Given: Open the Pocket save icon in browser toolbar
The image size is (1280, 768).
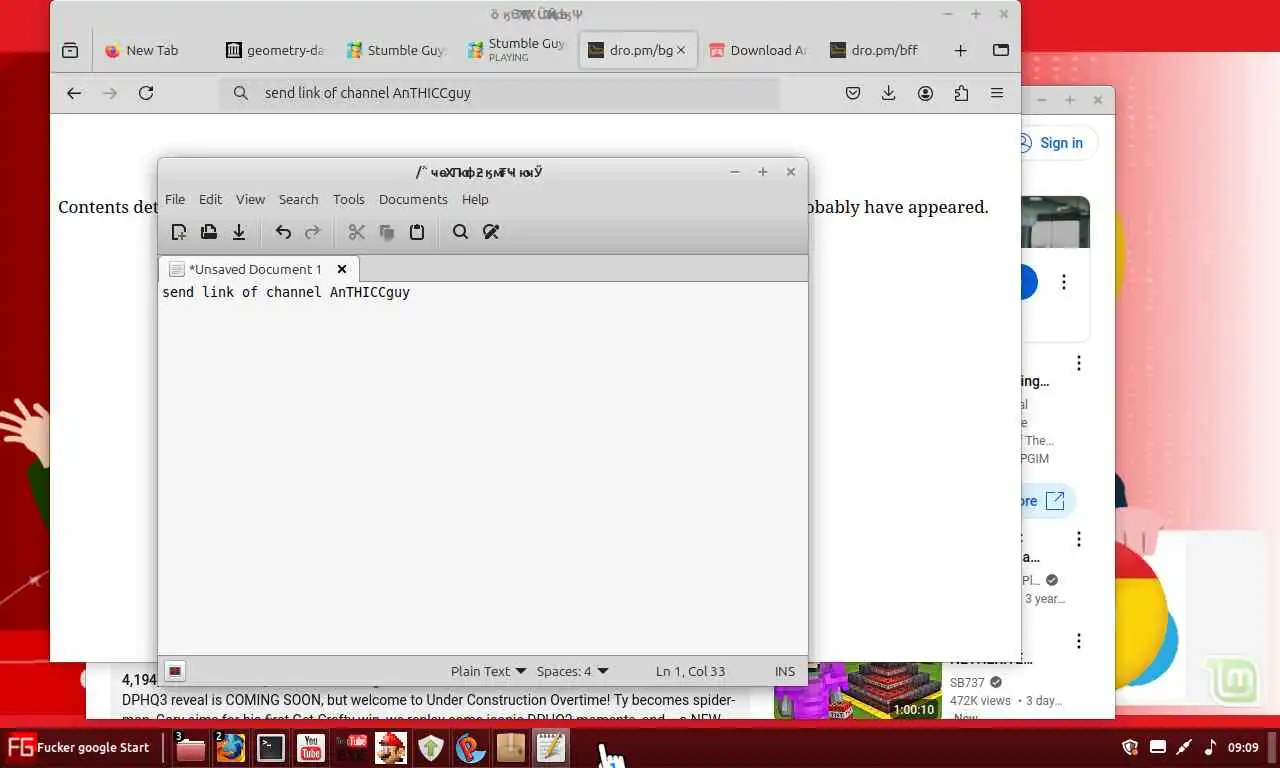Looking at the screenshot, I should pos(853,93).
